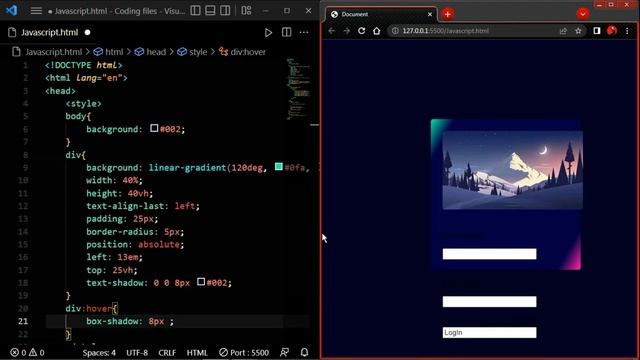Click the code minimap
The height and width of the screenshot is (360, 640).
tap(298, 88)
